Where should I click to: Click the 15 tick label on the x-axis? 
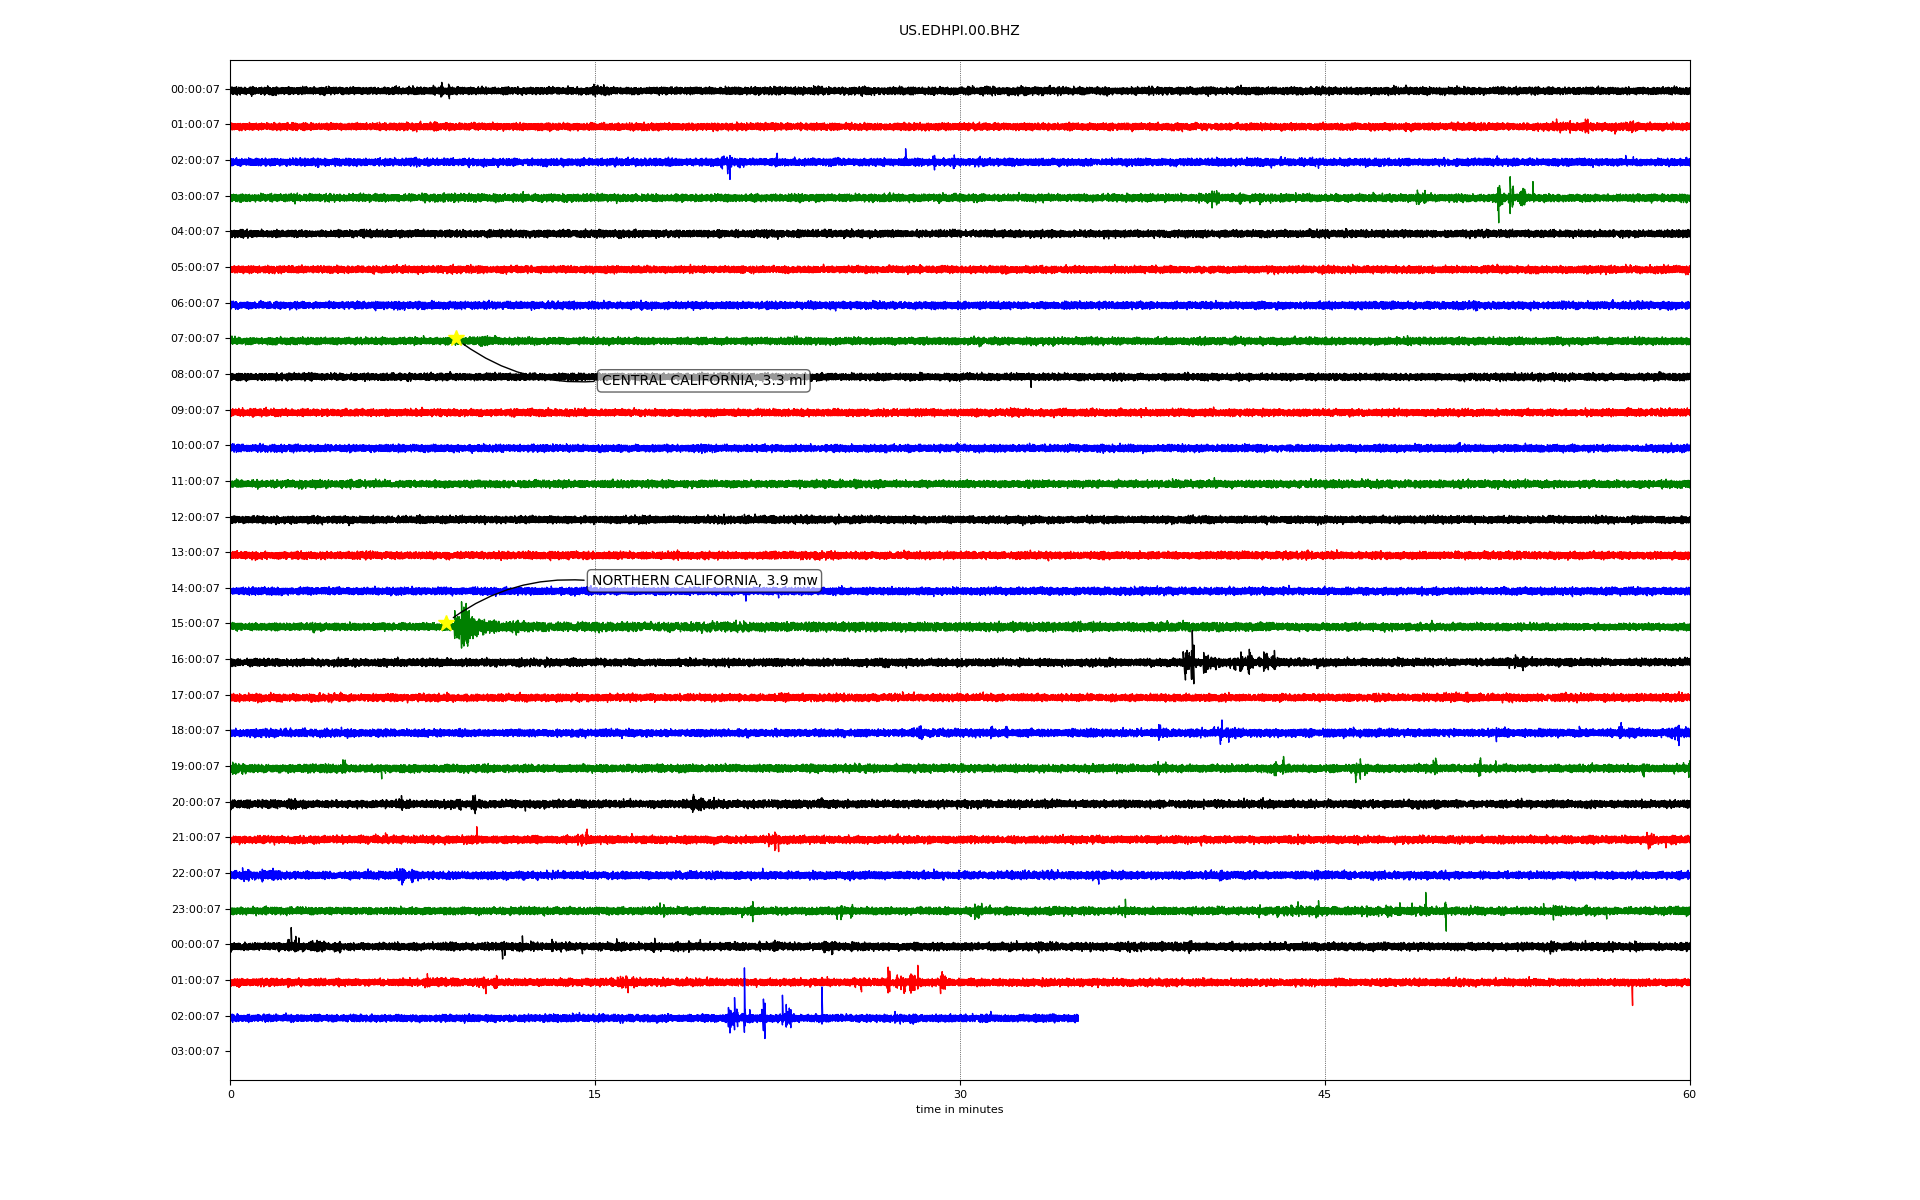595,1095
